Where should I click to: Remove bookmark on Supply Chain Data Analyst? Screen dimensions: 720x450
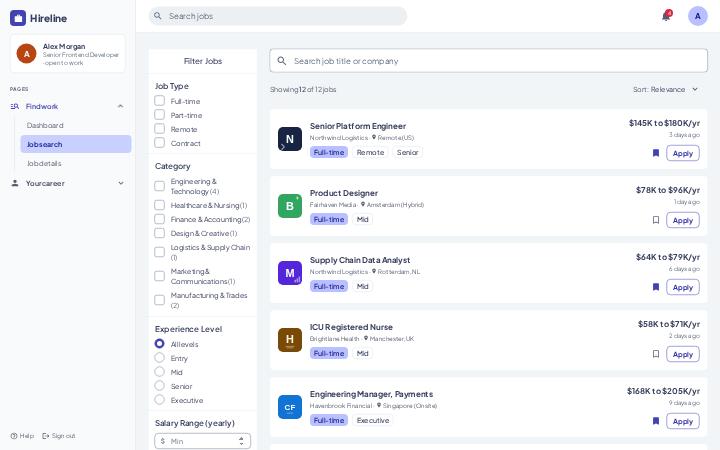point(656,287)
